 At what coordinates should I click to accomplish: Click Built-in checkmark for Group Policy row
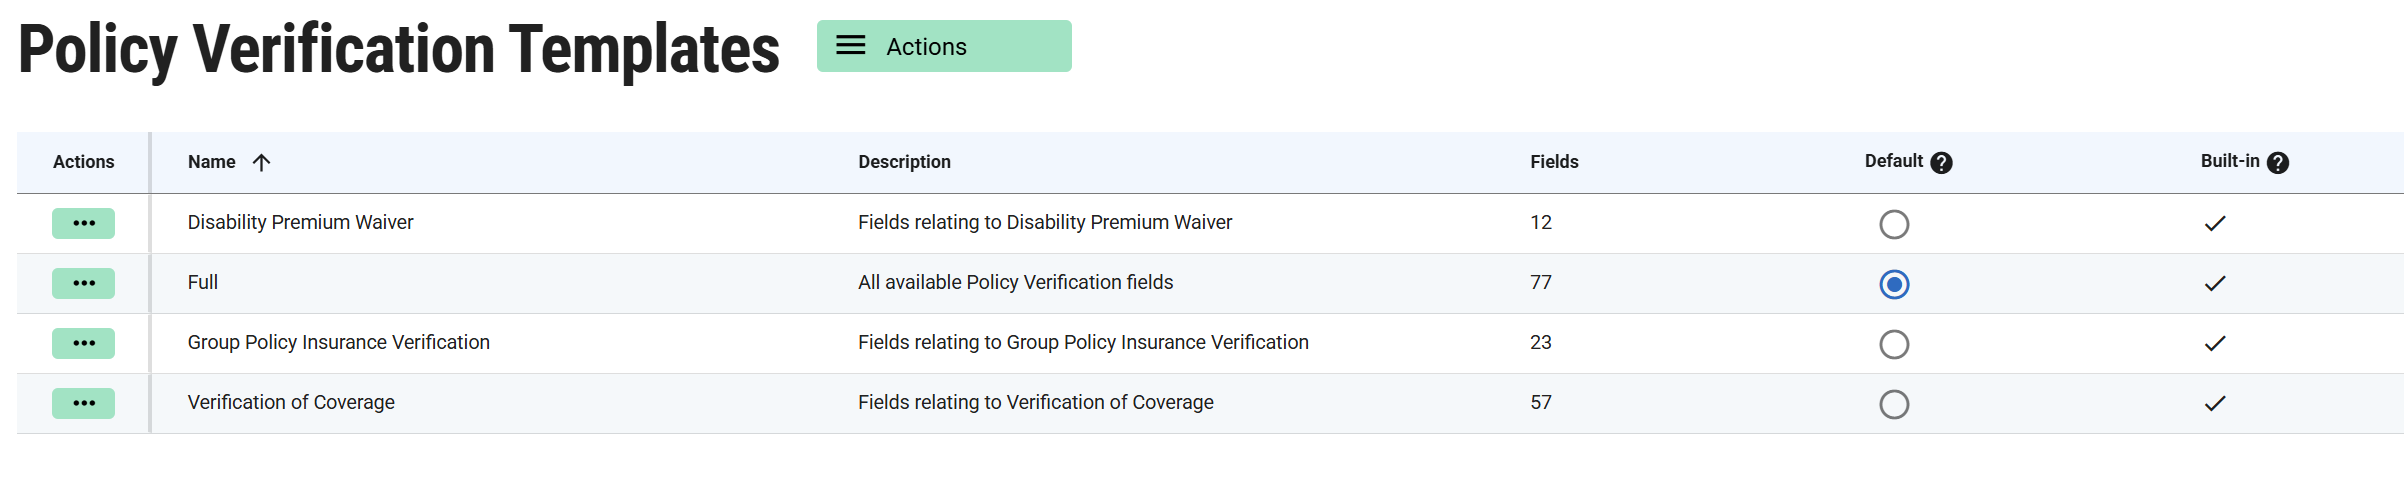[2215, 343]
